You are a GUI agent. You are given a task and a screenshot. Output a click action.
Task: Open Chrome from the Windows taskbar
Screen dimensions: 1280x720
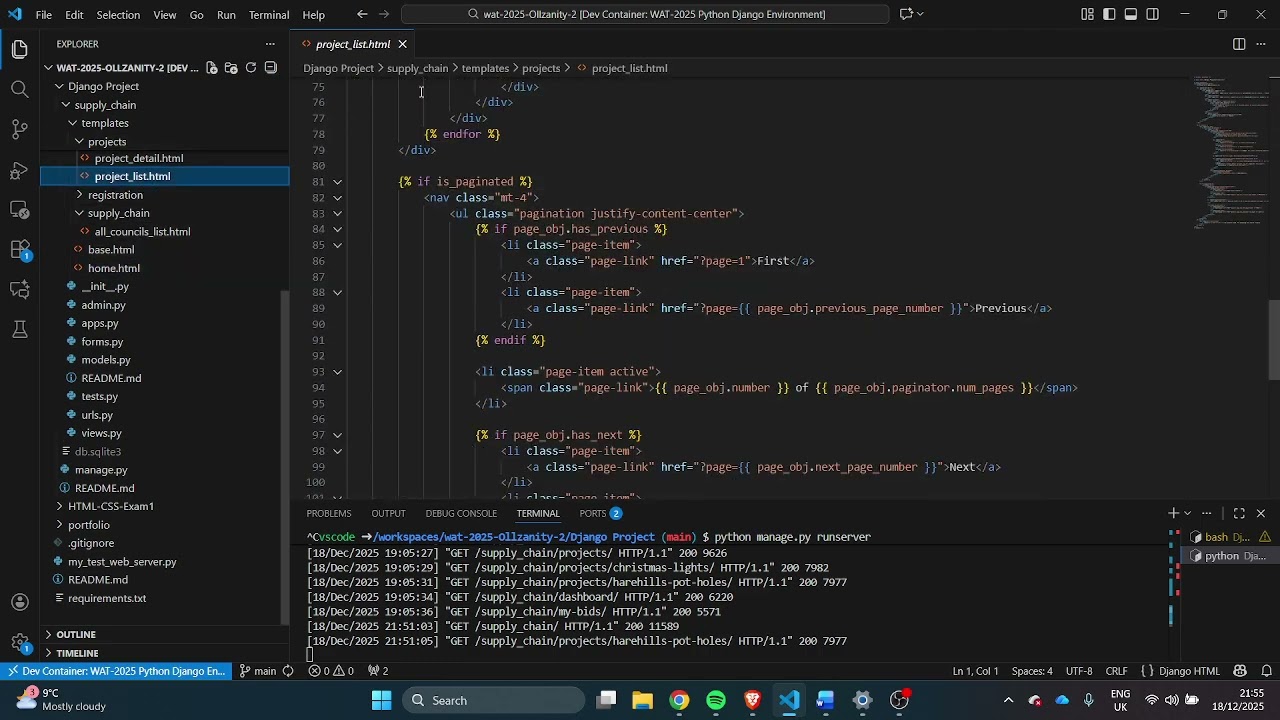(x=679, y=700)
